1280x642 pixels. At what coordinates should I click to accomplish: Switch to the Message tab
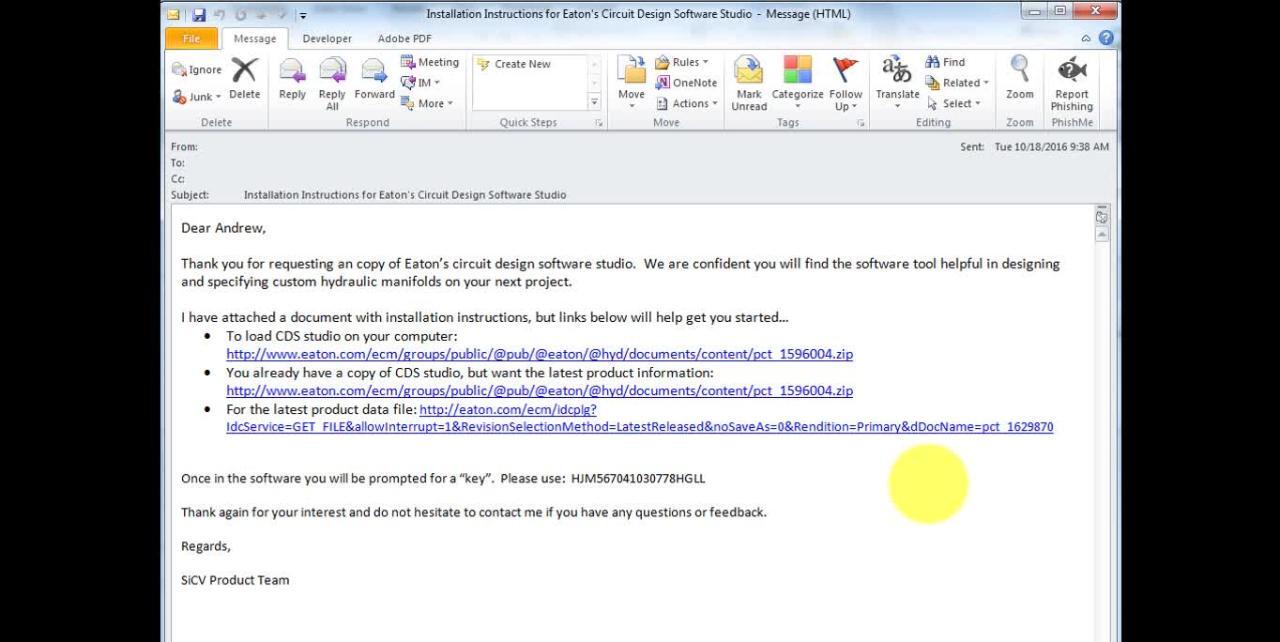point(254,39)
